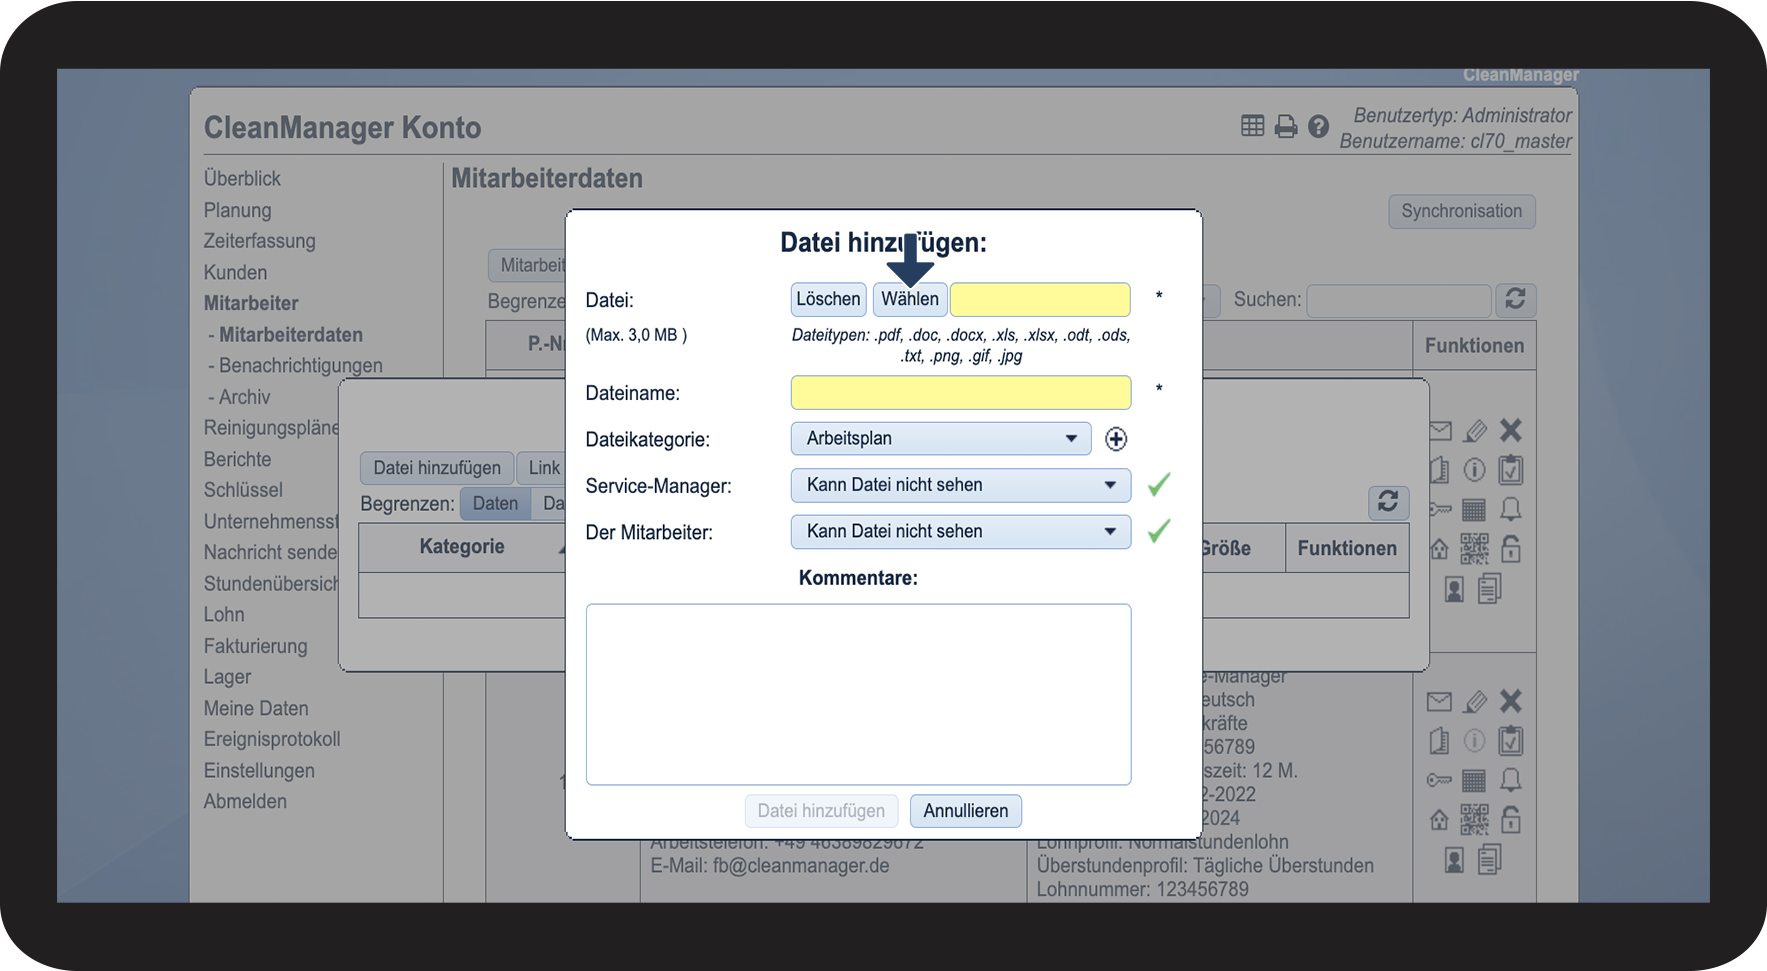
Task: Click QR code icon in first employee row
Action: pos(1474,548)
